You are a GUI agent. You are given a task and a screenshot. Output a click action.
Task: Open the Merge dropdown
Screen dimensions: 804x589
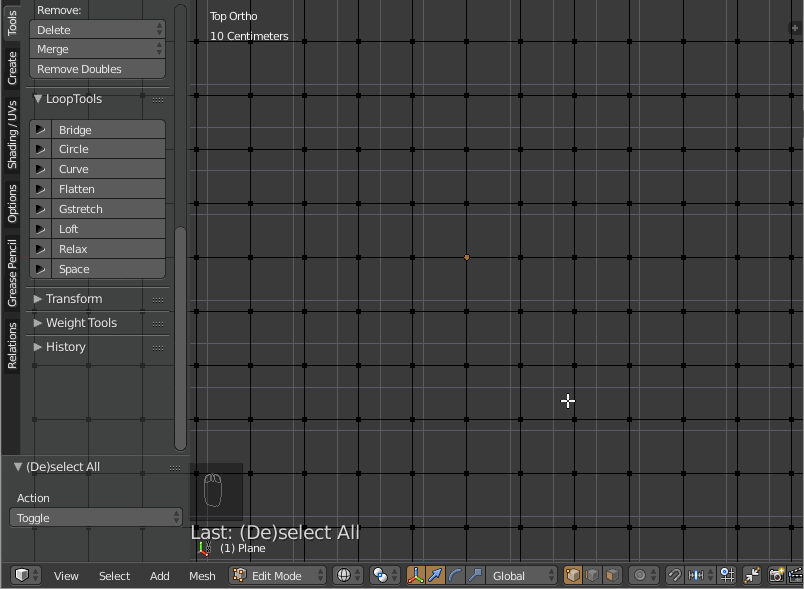point(97,49)
